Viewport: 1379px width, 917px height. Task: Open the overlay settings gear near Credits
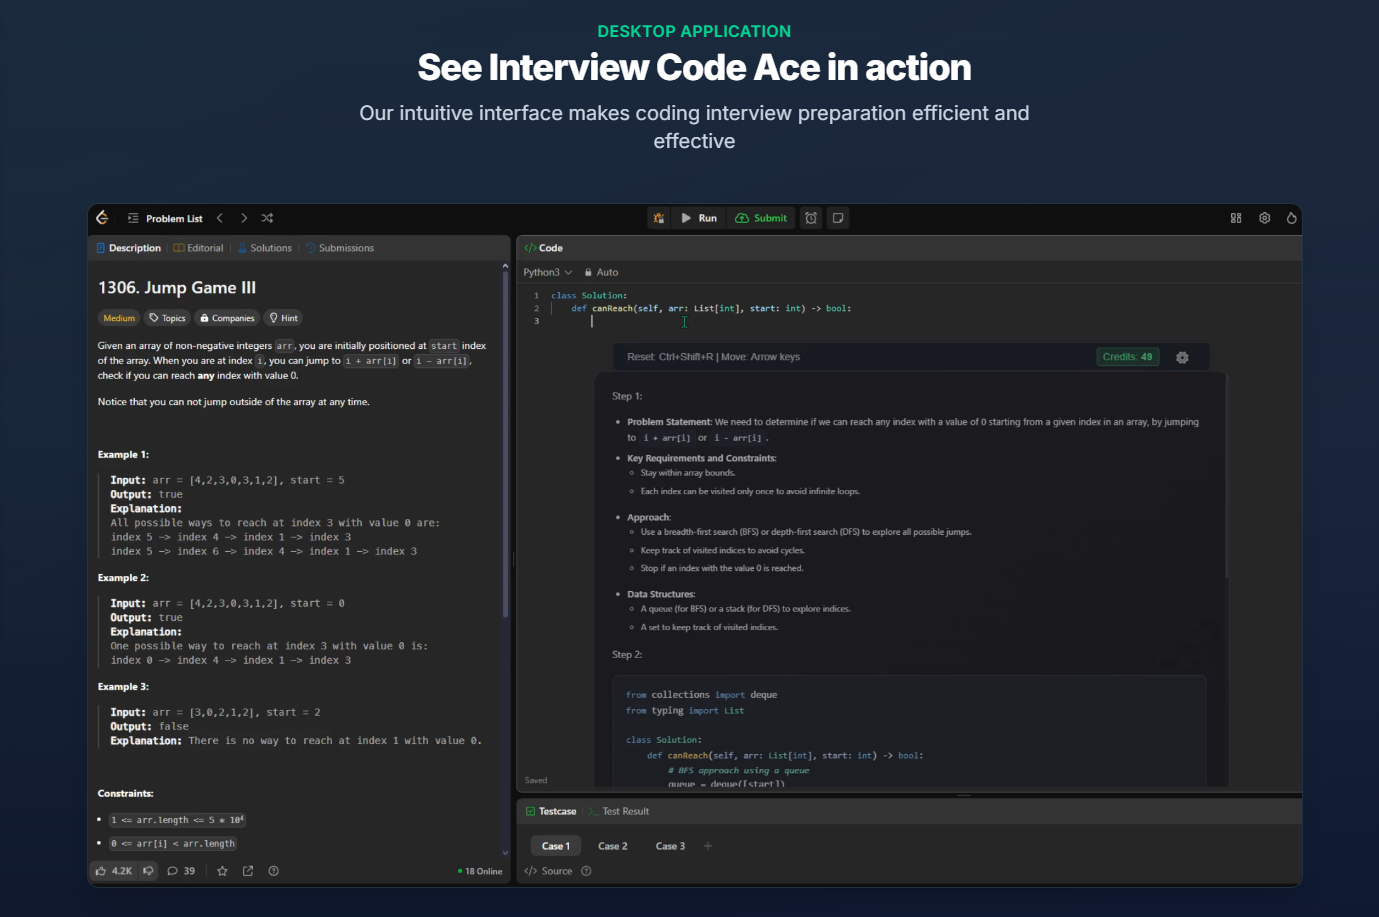(1182, 357)
